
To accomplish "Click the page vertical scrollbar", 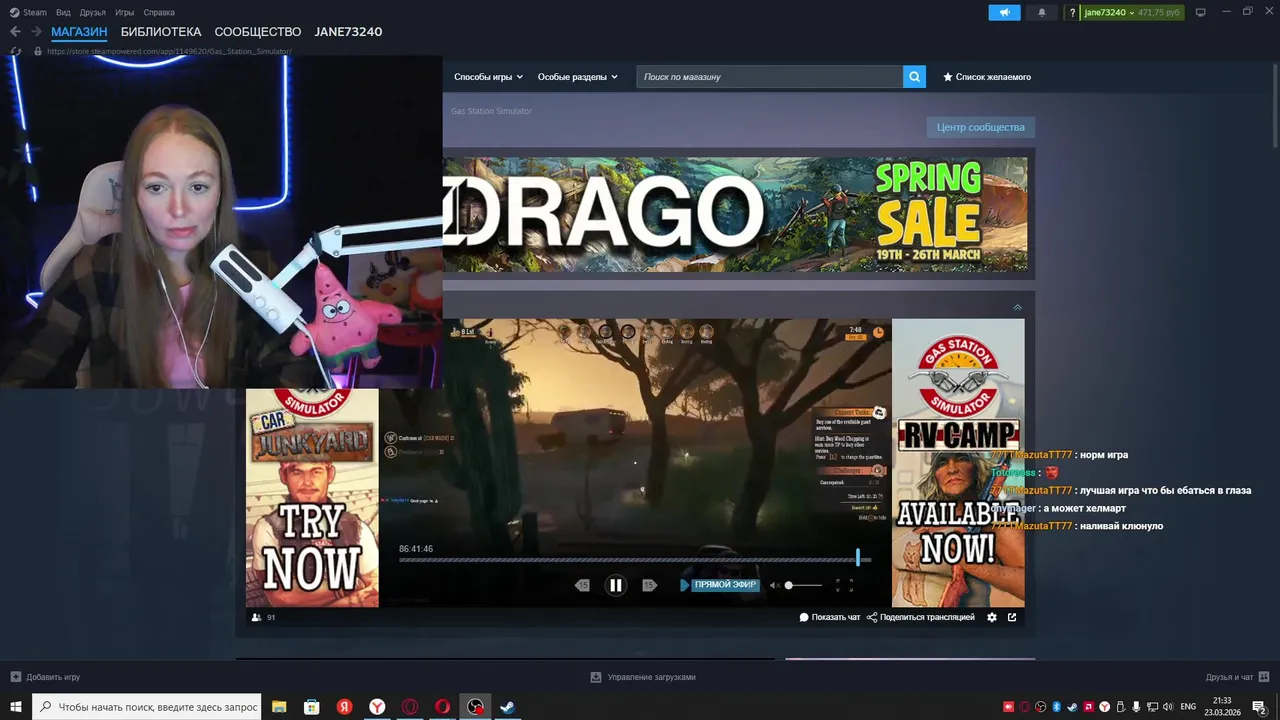I will point(1274,105).
